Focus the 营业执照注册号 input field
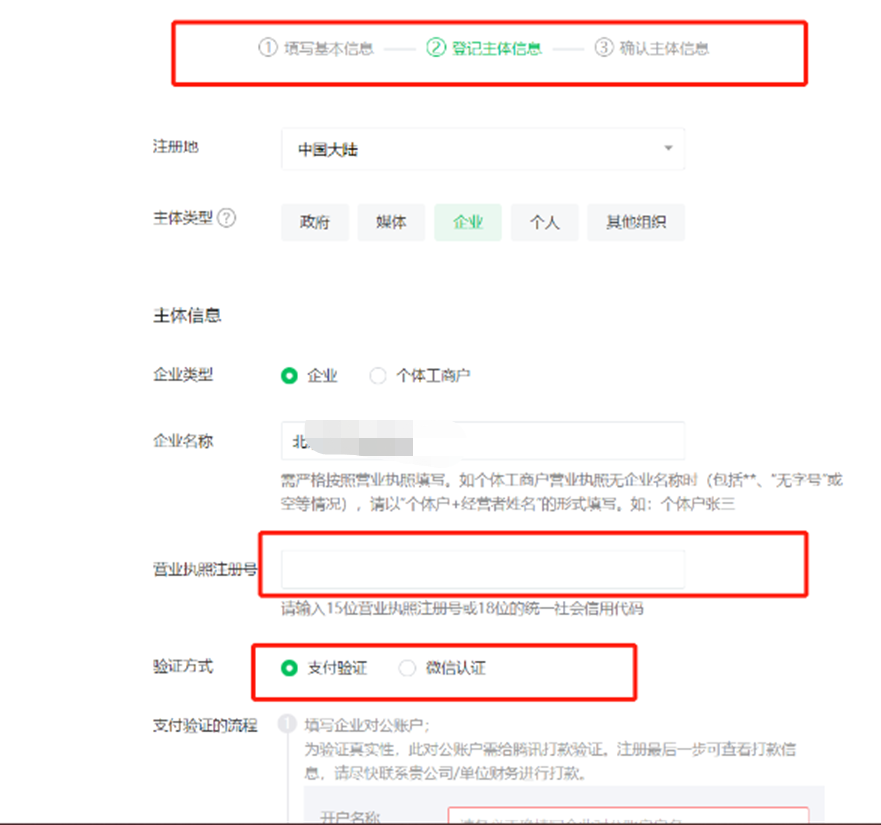The image size is (881, 825). coord(482,568)
